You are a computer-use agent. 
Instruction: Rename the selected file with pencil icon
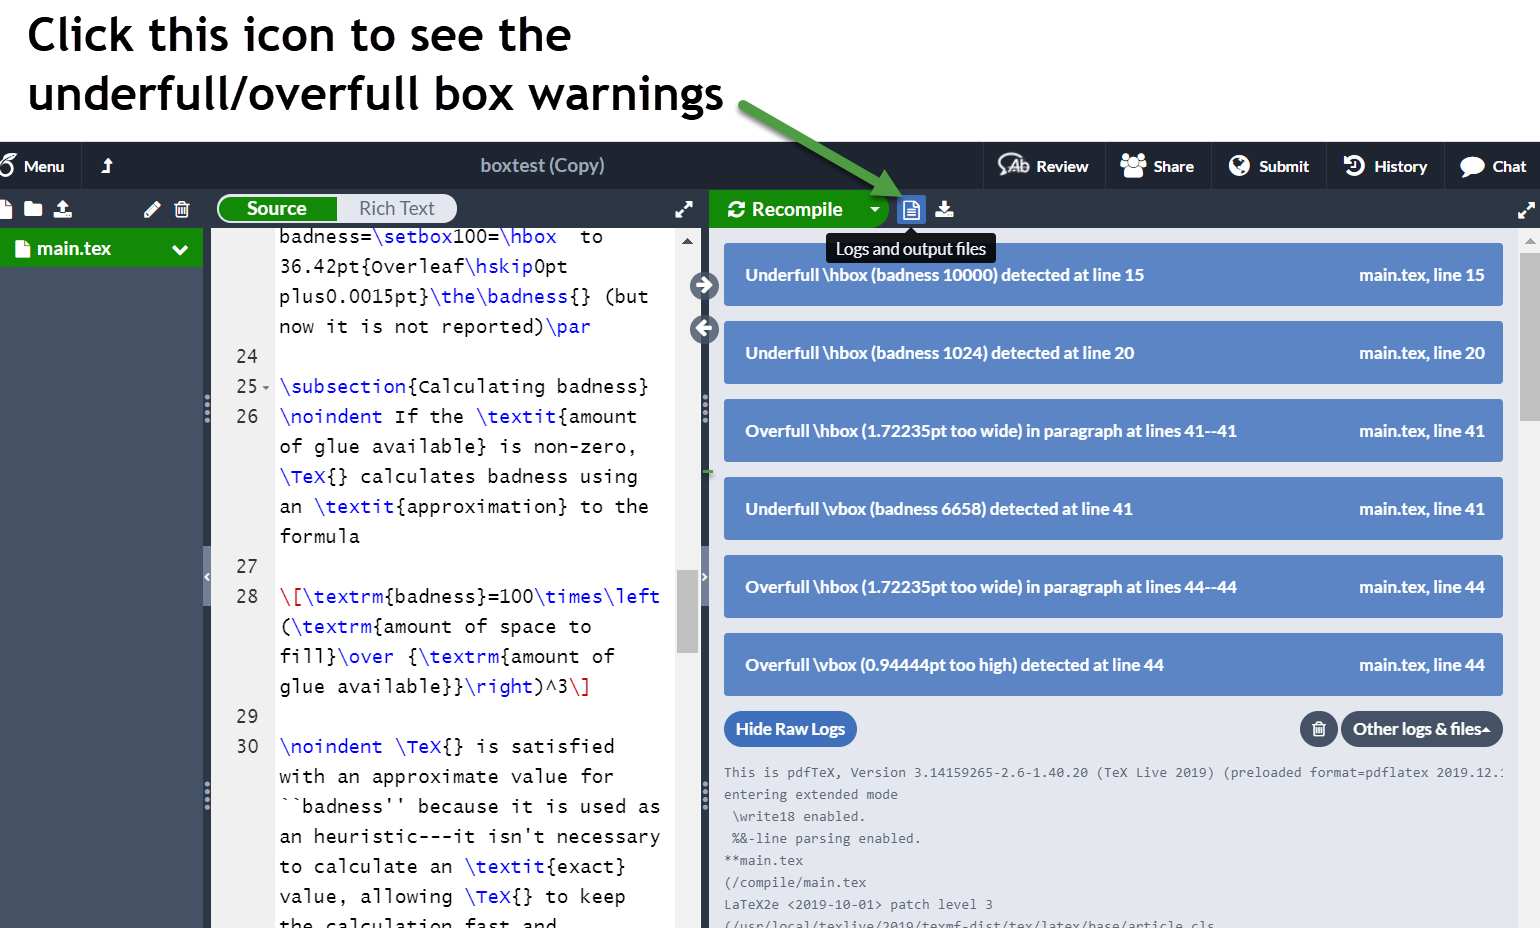(x=152, y=208)
